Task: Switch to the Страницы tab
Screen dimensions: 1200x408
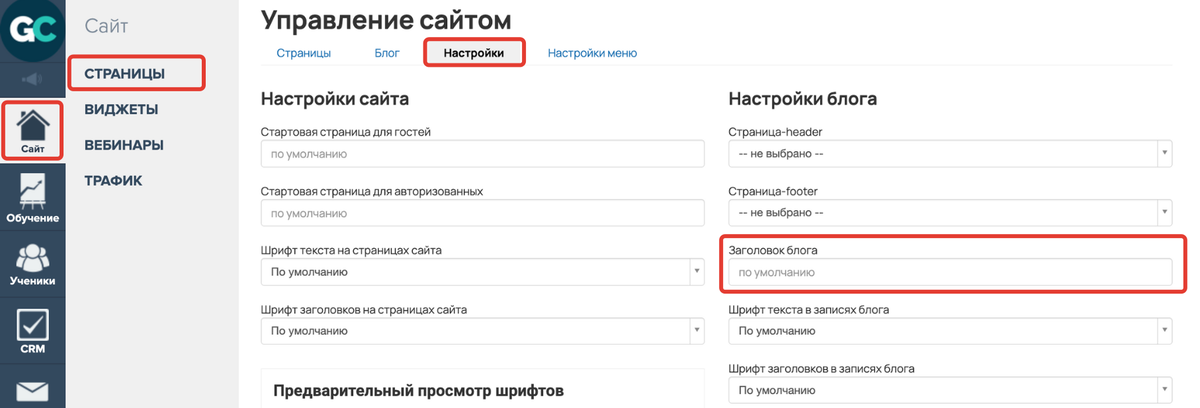Action: (x=303, y=53)
